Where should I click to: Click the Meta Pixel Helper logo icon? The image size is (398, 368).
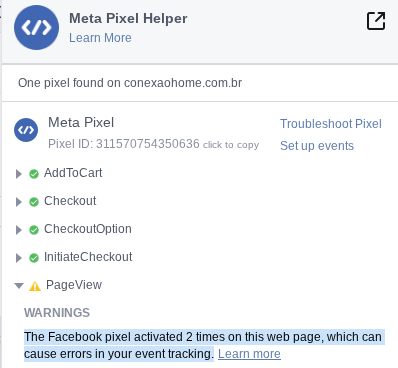pos(36,27)
